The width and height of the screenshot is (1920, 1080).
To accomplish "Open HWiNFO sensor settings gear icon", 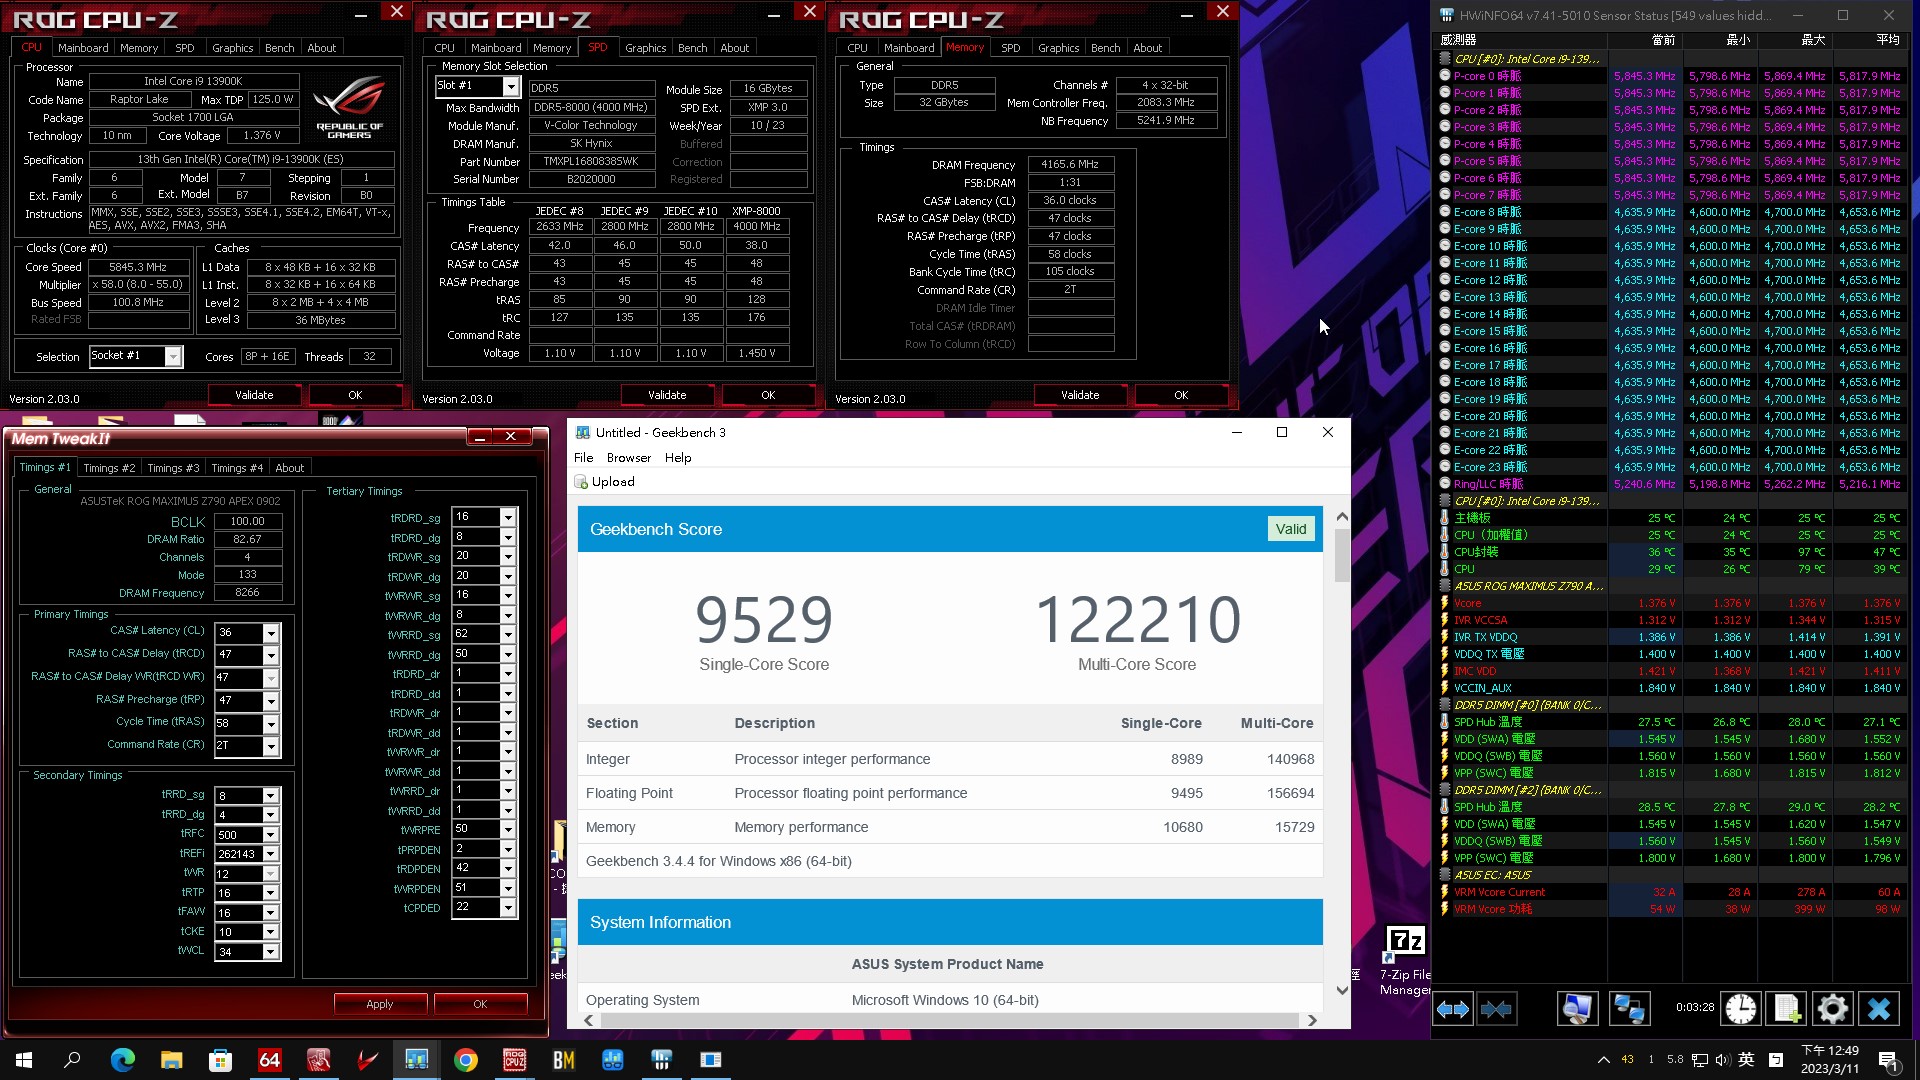I will [x=1832, y=1009].
